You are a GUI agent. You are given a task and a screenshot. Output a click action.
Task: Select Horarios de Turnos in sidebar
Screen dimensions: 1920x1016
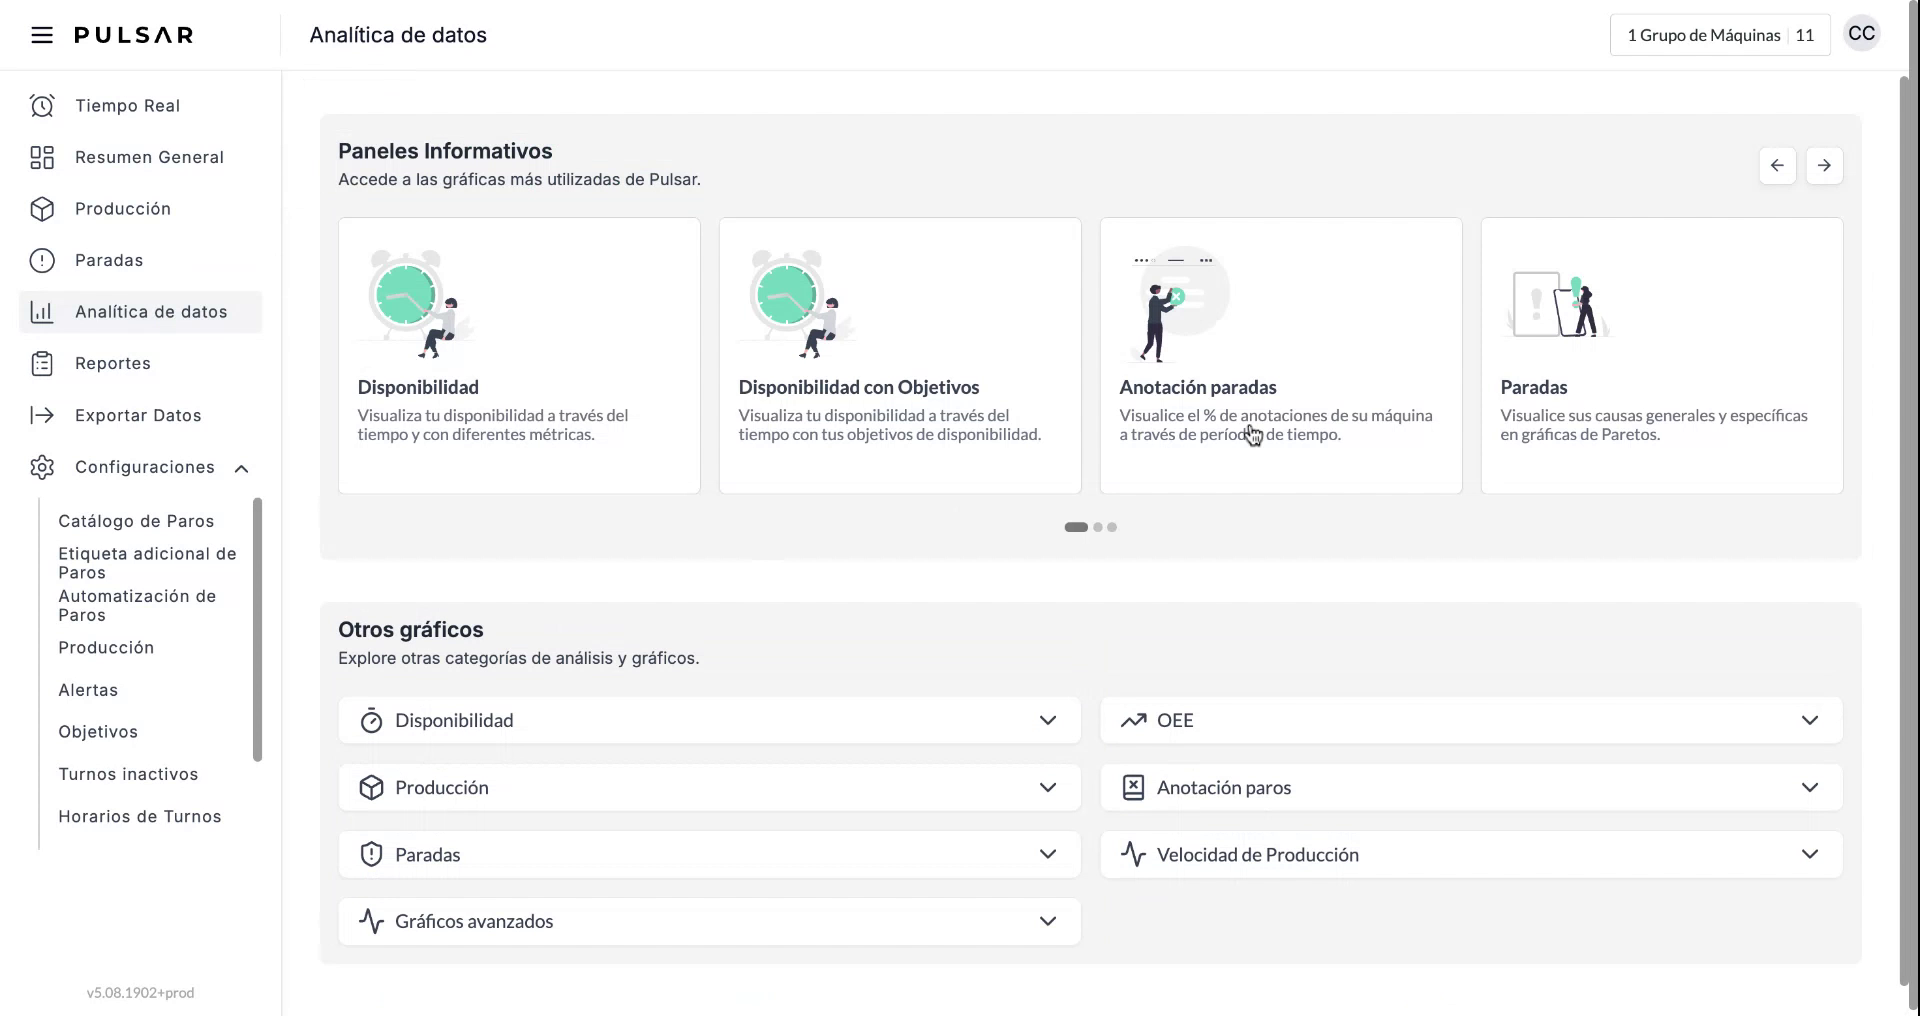(x=140, y=817)
